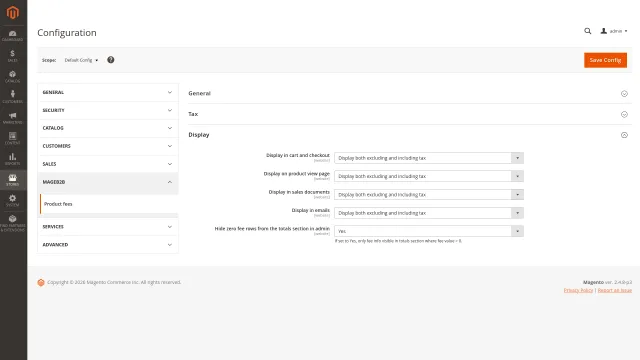Click the scope help question mark icon
The image size is (640, 360).
click(x=111, y=60)
